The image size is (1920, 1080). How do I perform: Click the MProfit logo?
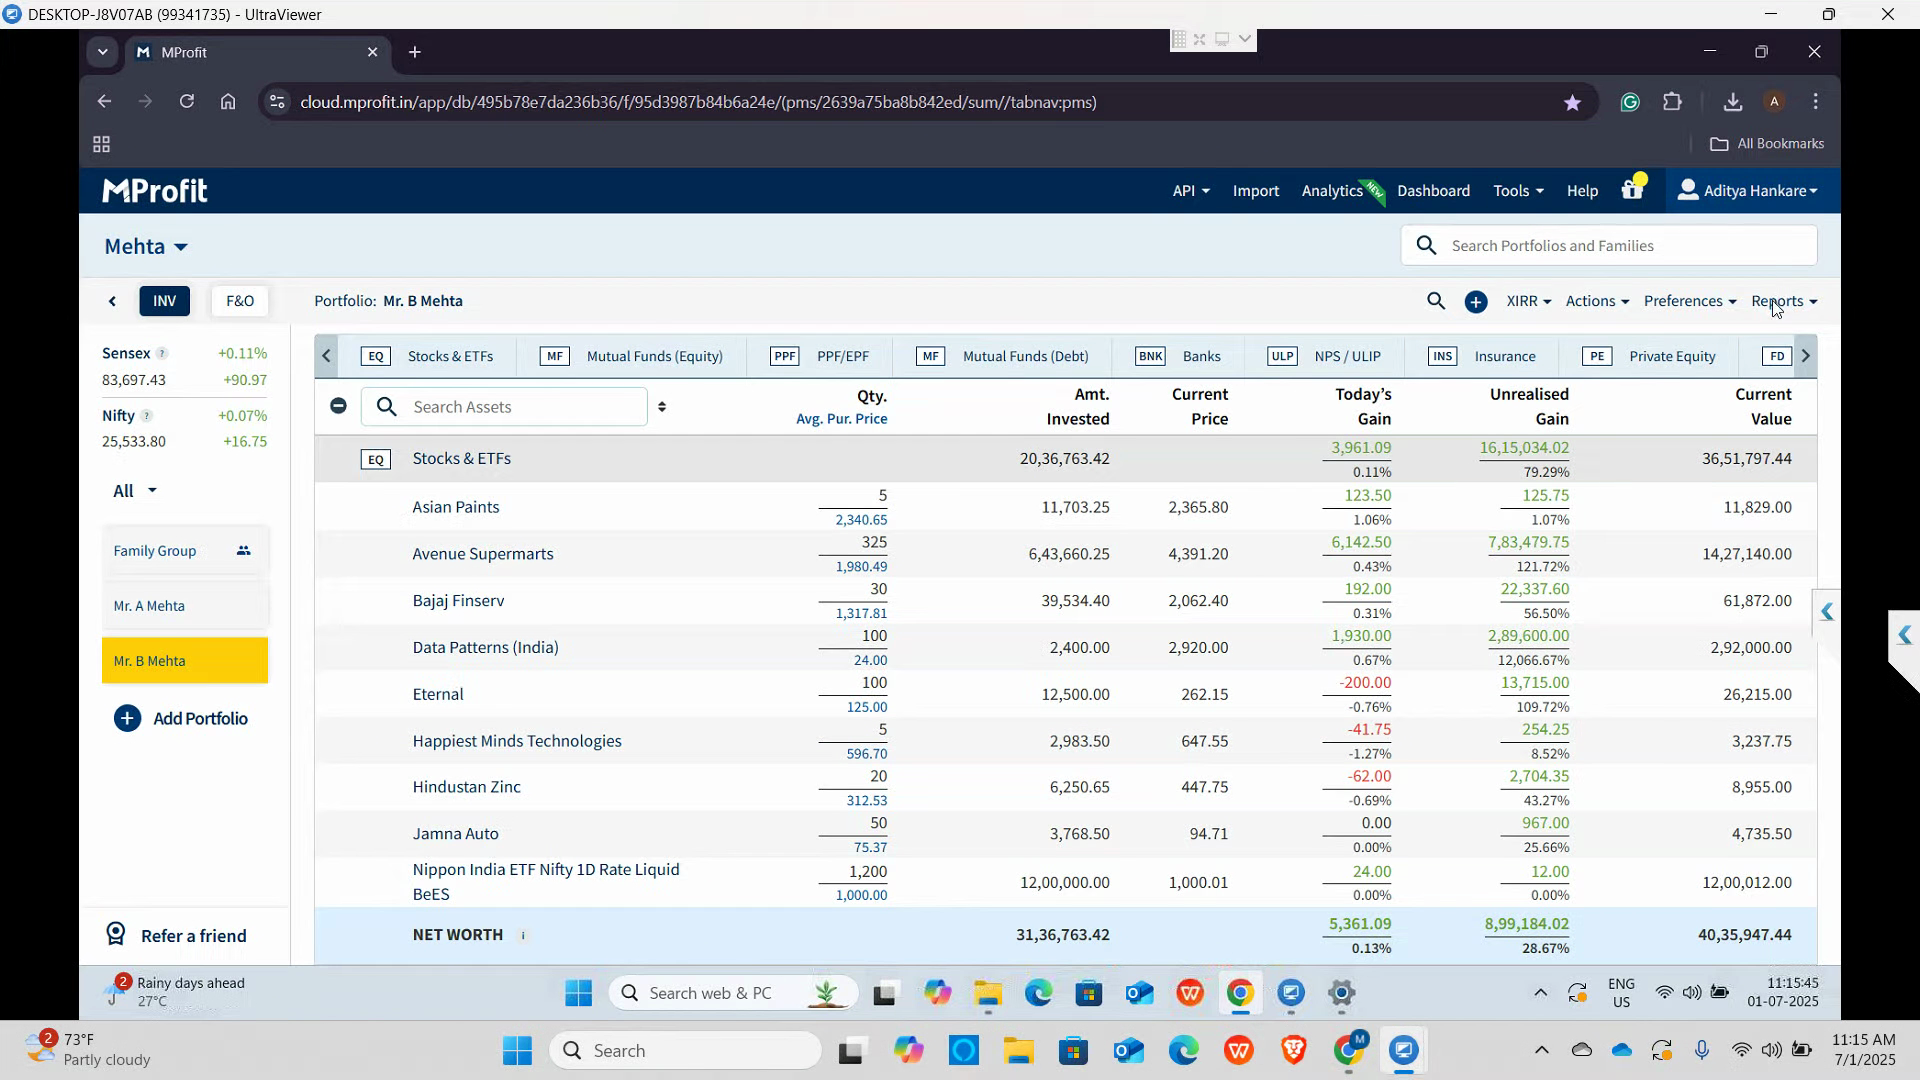point(155,191)
